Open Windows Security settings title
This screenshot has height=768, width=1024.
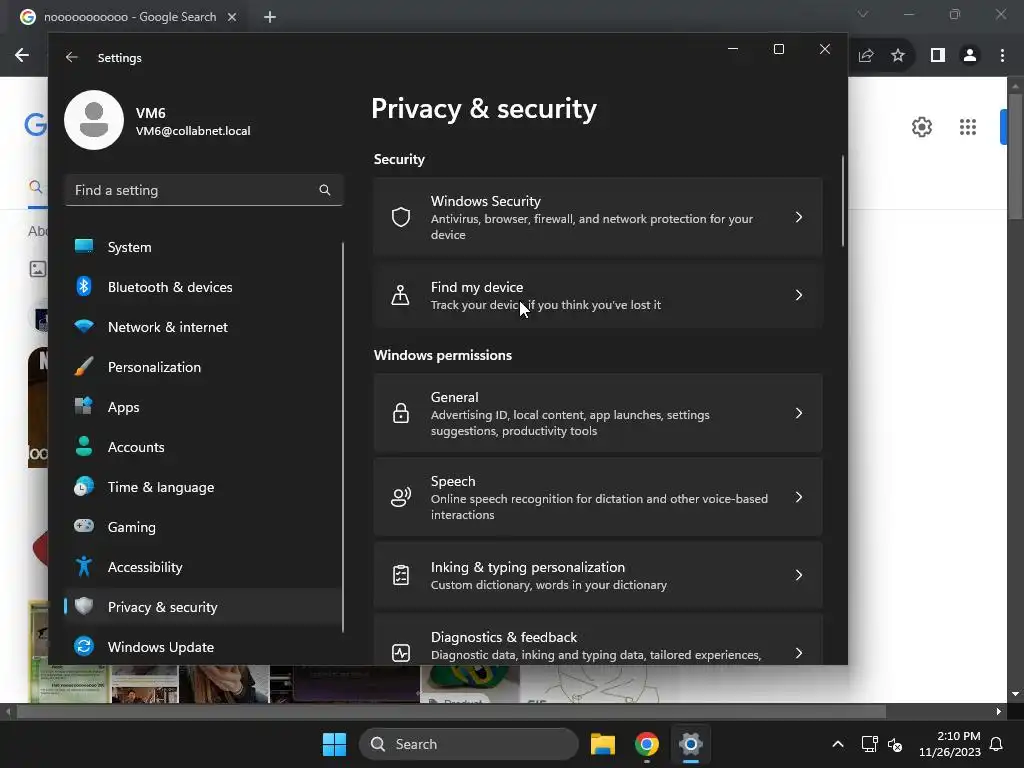485,201
